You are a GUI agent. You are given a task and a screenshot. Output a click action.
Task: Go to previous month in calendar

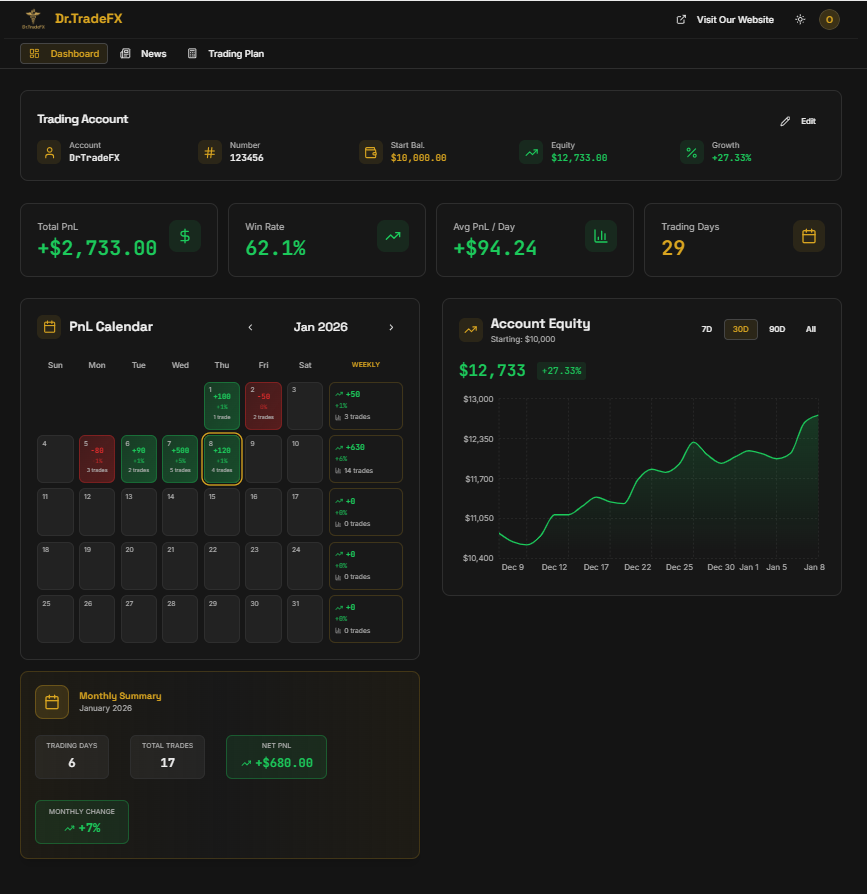click(x=250, y=327)
